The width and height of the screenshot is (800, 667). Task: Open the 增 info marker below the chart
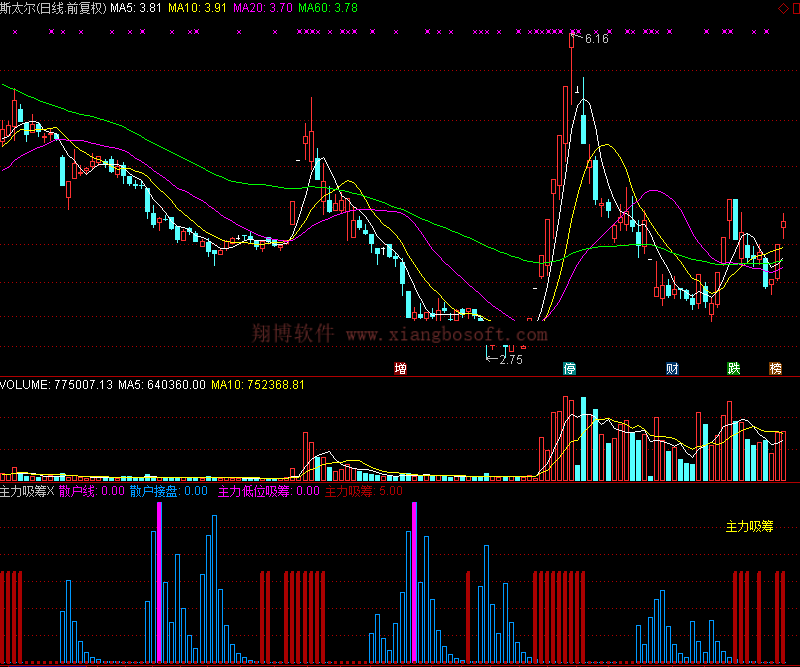coord(401,368)
